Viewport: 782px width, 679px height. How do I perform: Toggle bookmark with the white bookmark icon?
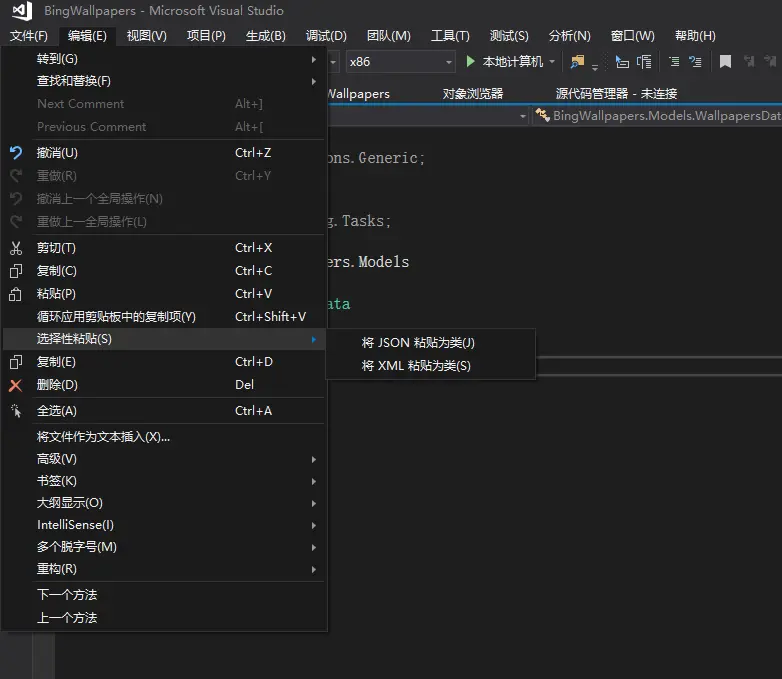[x=725, y=61]
